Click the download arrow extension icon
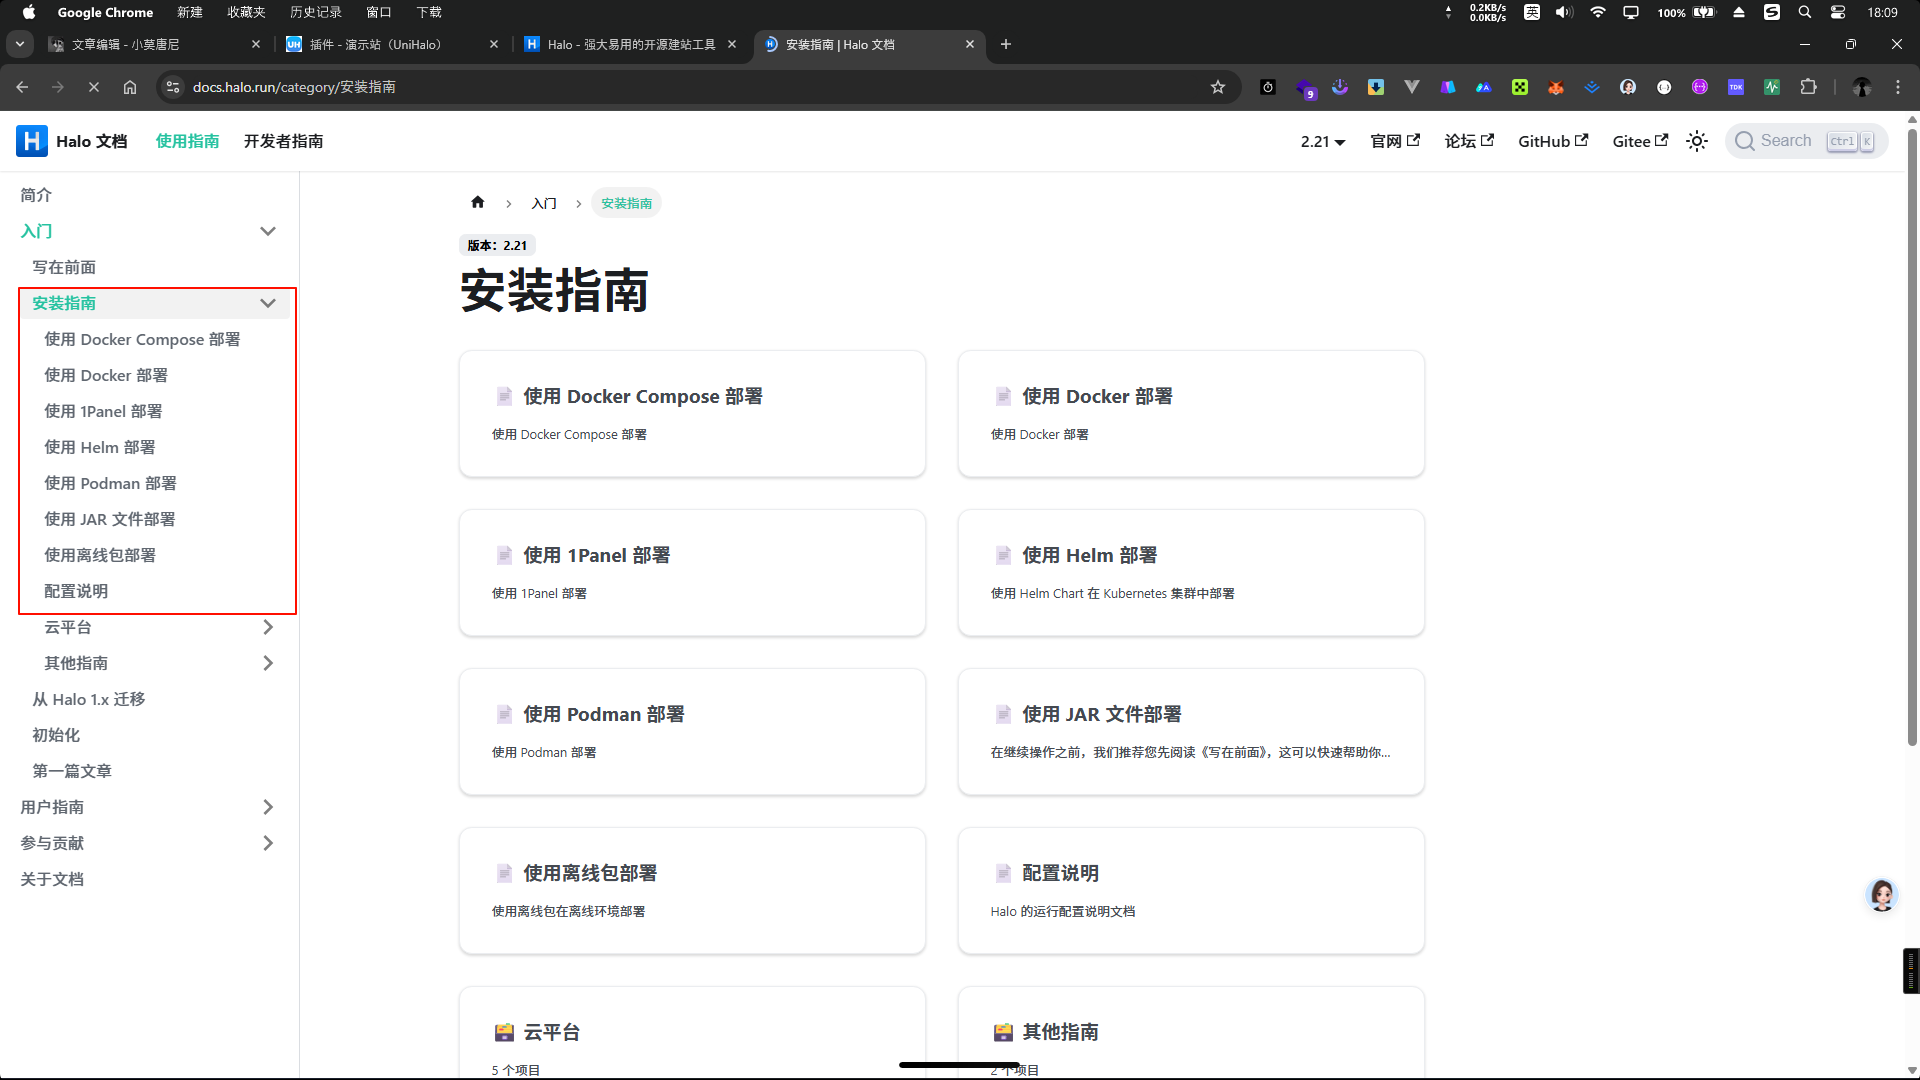 [1376, 87]
